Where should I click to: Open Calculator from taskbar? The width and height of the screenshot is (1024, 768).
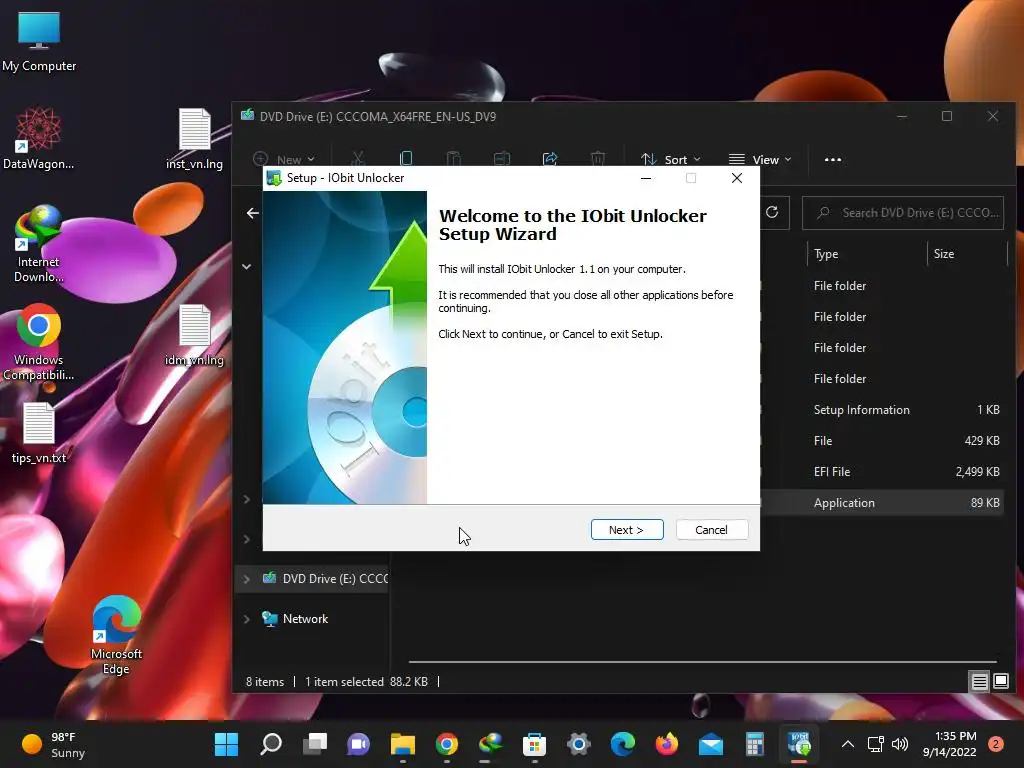tap(754, 744)
